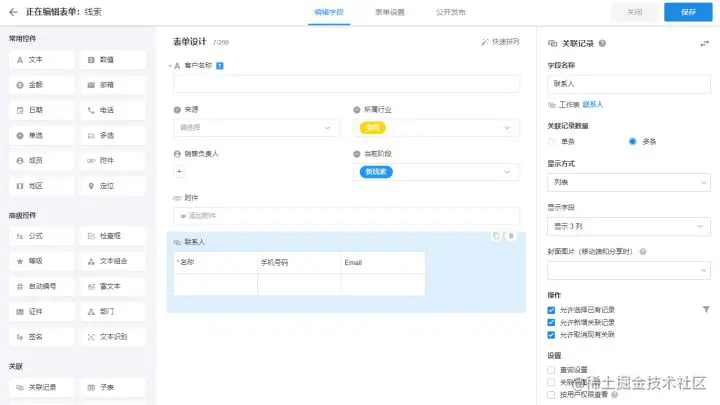Add a 地区 region control
720x405 pixels.
click(x=41, y=186)
